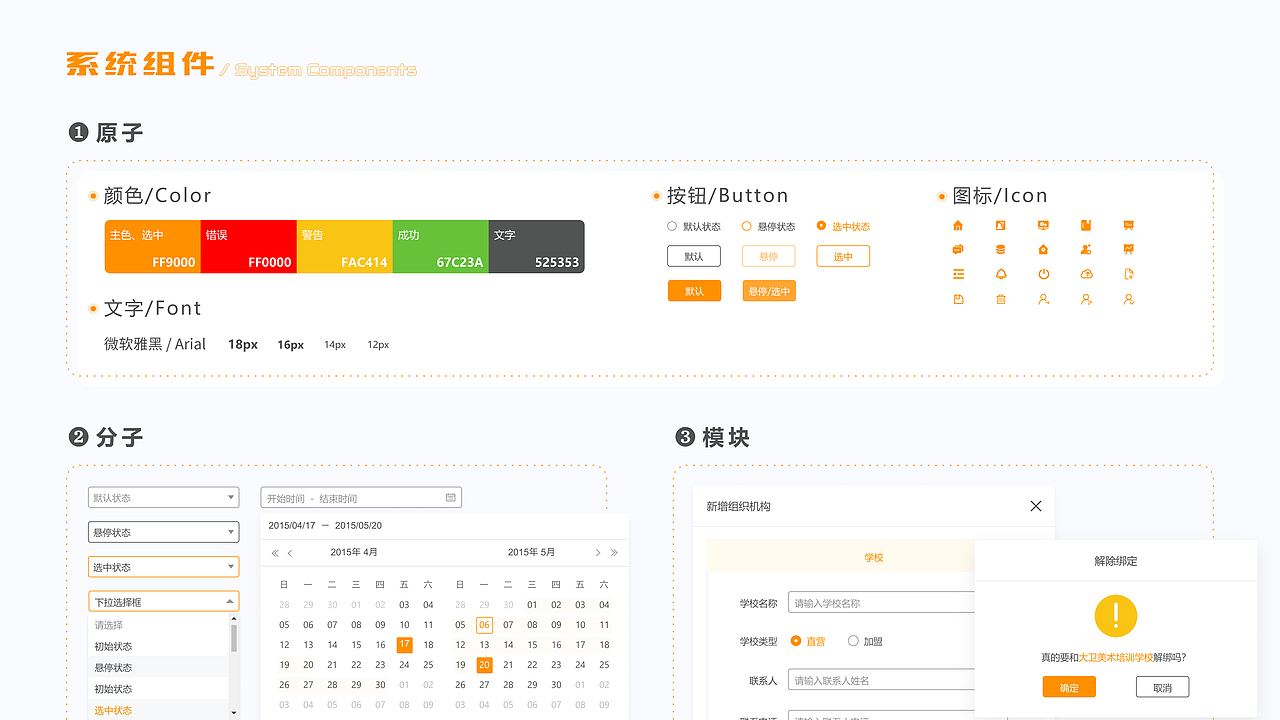1280x720 pixels.
Task: Choose 请选择 in dropdown list
Action: point(159,625)
